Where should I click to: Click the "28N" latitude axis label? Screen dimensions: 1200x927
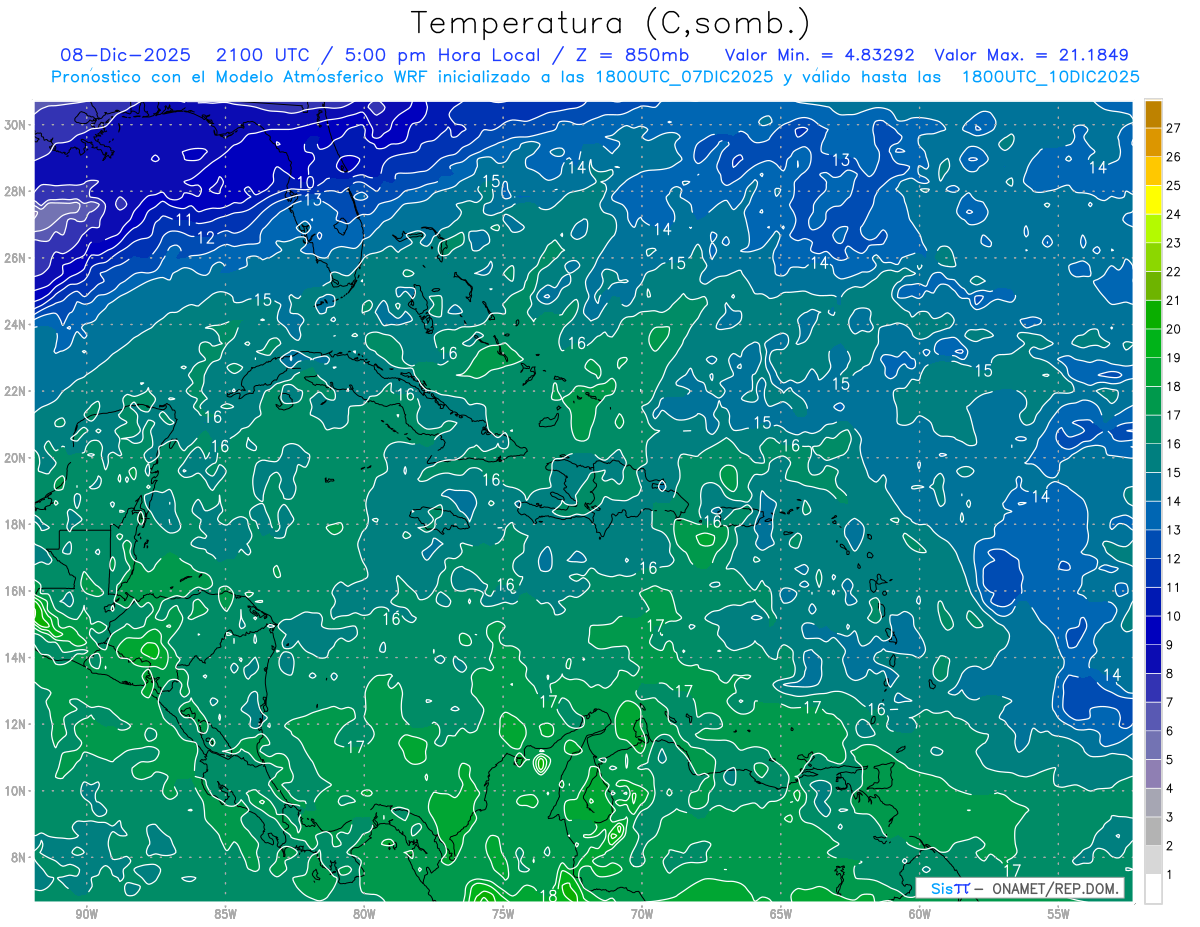click(16, 191)
